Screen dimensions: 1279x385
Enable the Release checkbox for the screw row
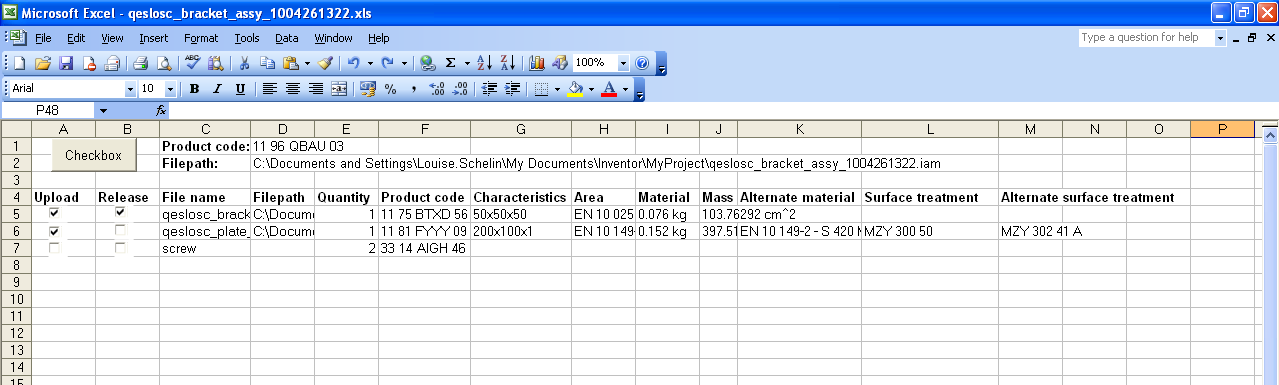tap(120, 248)
